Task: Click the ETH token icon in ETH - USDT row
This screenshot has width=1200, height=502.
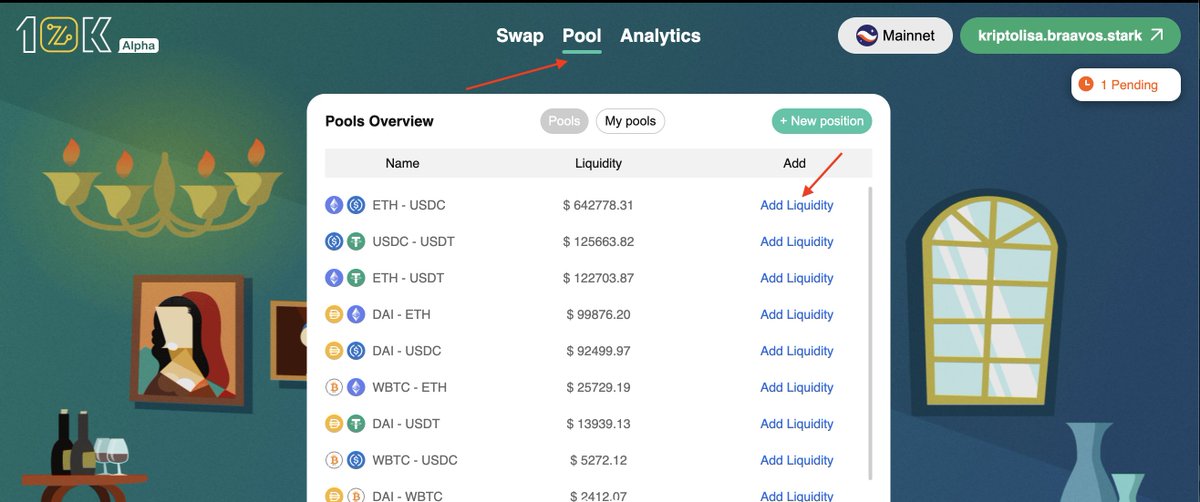Action: pos(334,278)
